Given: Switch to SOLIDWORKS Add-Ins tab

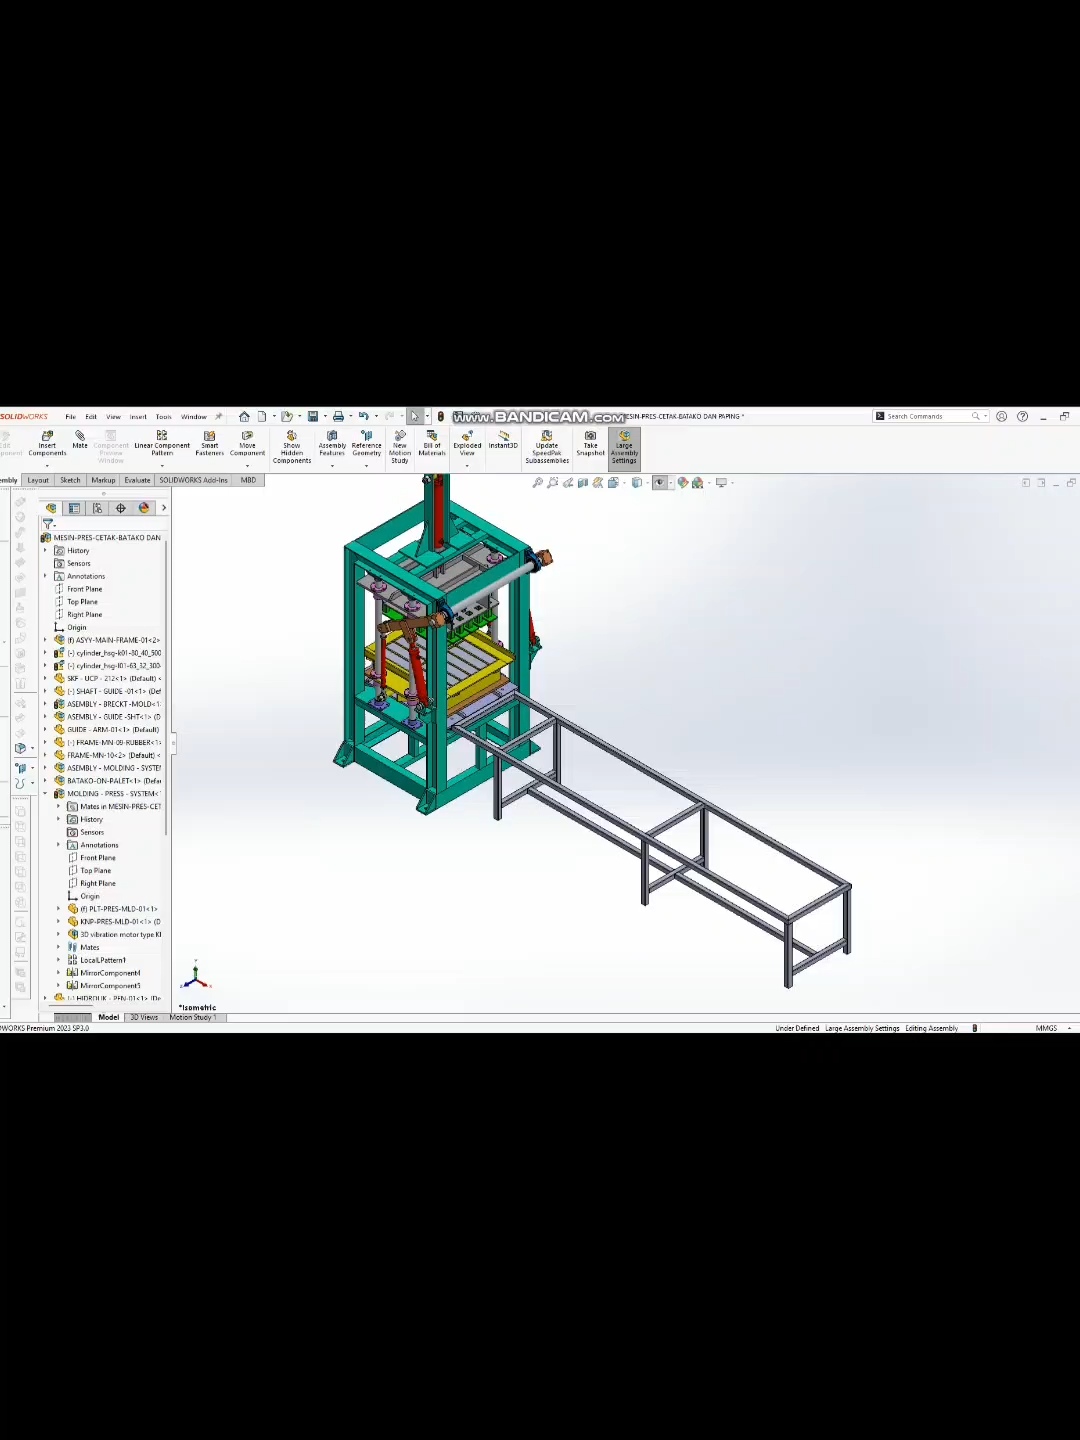Looking at the screenshot, I should point(194,480).
